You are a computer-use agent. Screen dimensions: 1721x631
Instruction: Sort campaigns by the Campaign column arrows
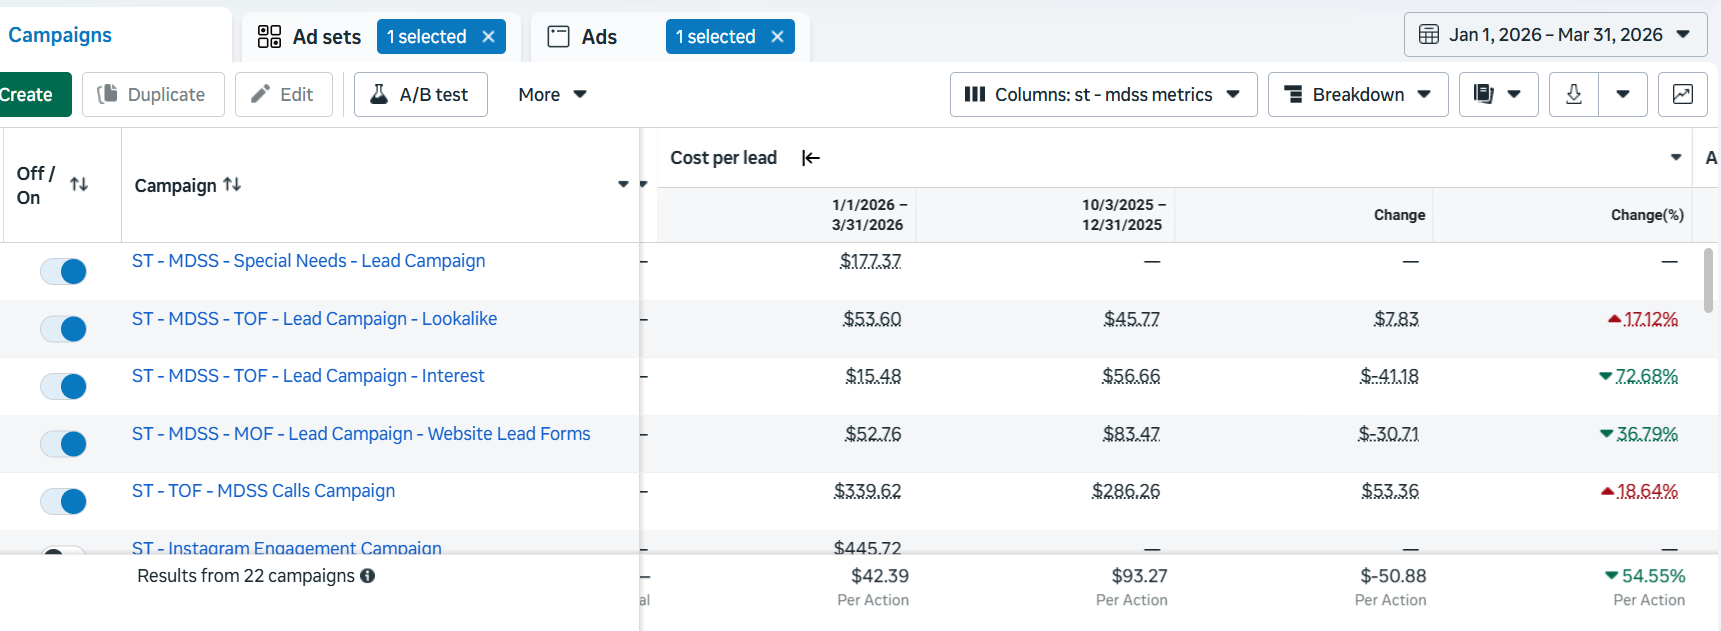click(x=232, y=184)
